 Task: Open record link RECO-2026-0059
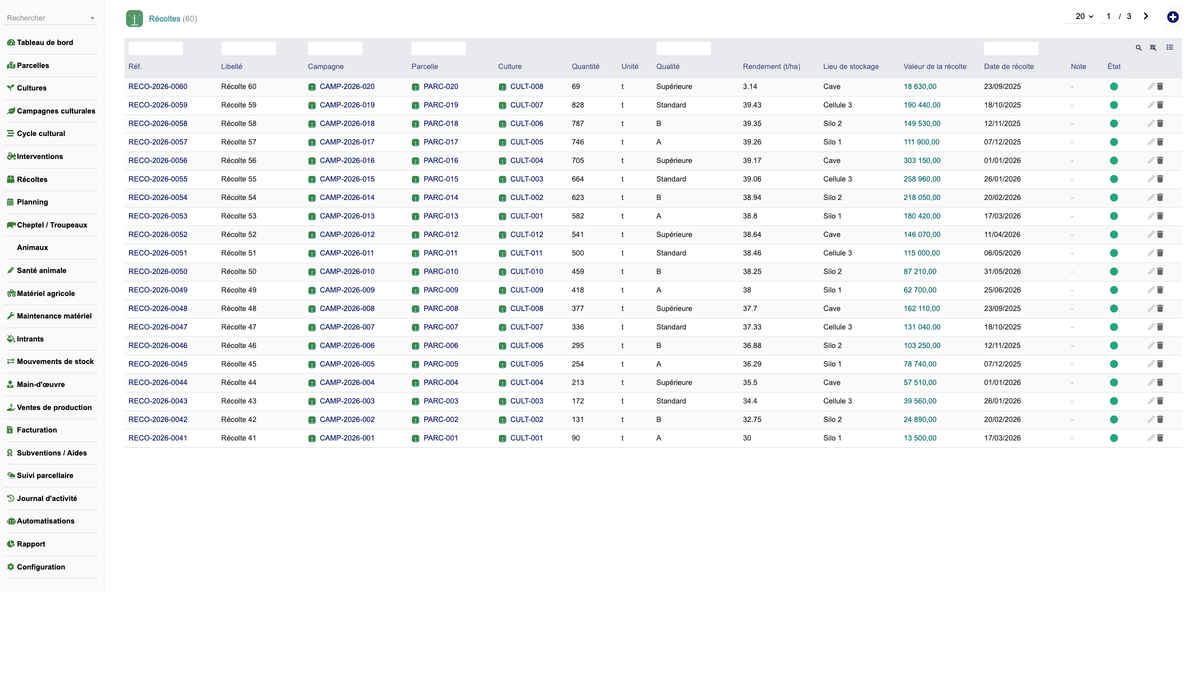pos(158,105)
